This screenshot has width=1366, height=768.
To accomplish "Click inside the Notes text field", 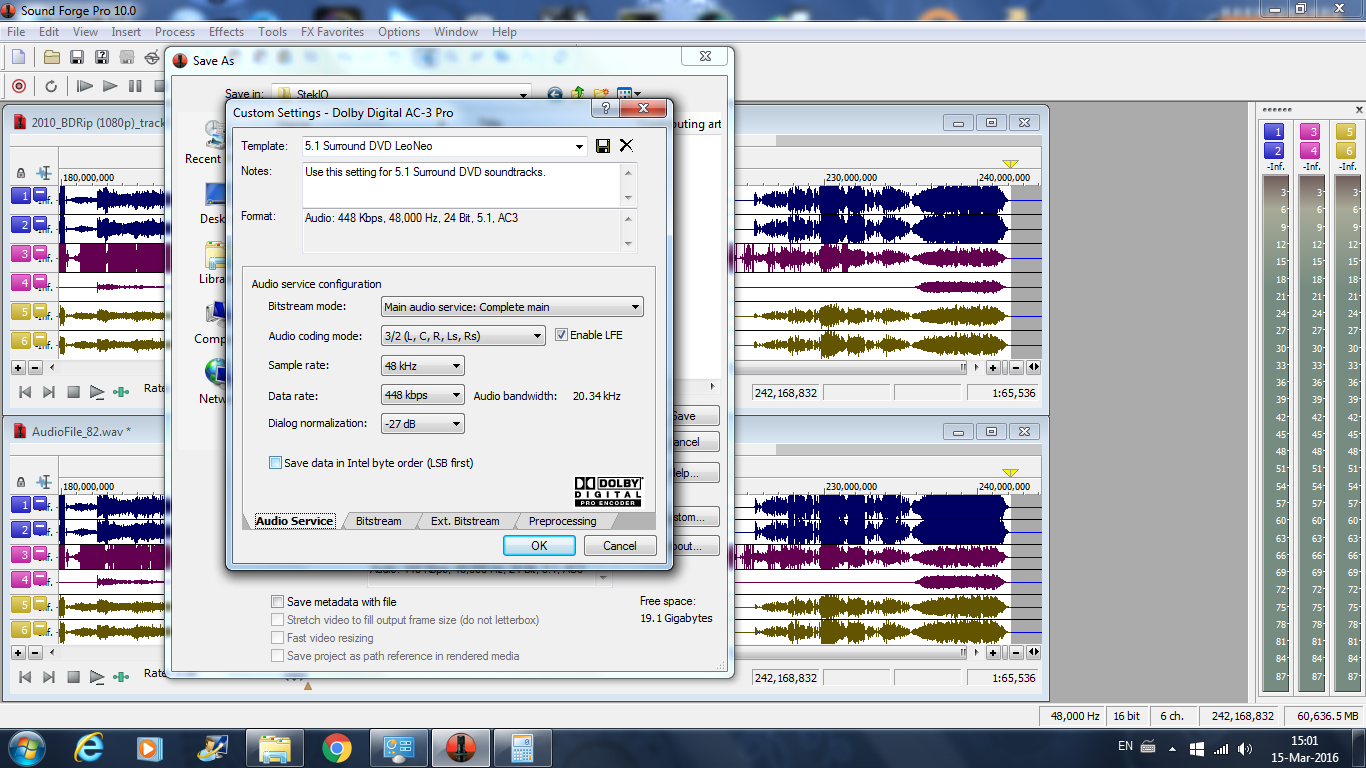I will click(x=460, y=185).
